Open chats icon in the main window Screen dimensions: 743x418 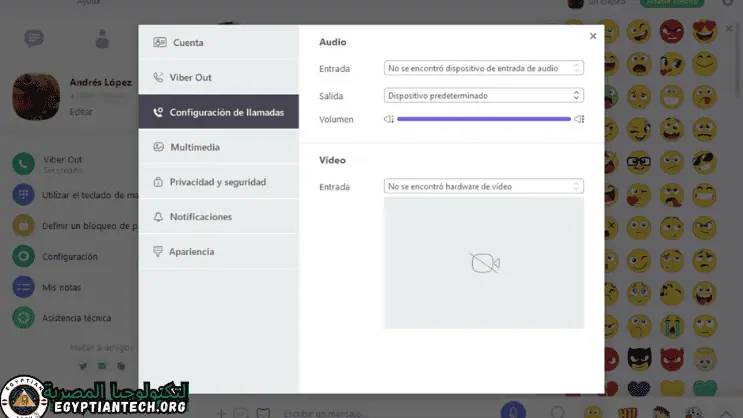click(34, 38)
